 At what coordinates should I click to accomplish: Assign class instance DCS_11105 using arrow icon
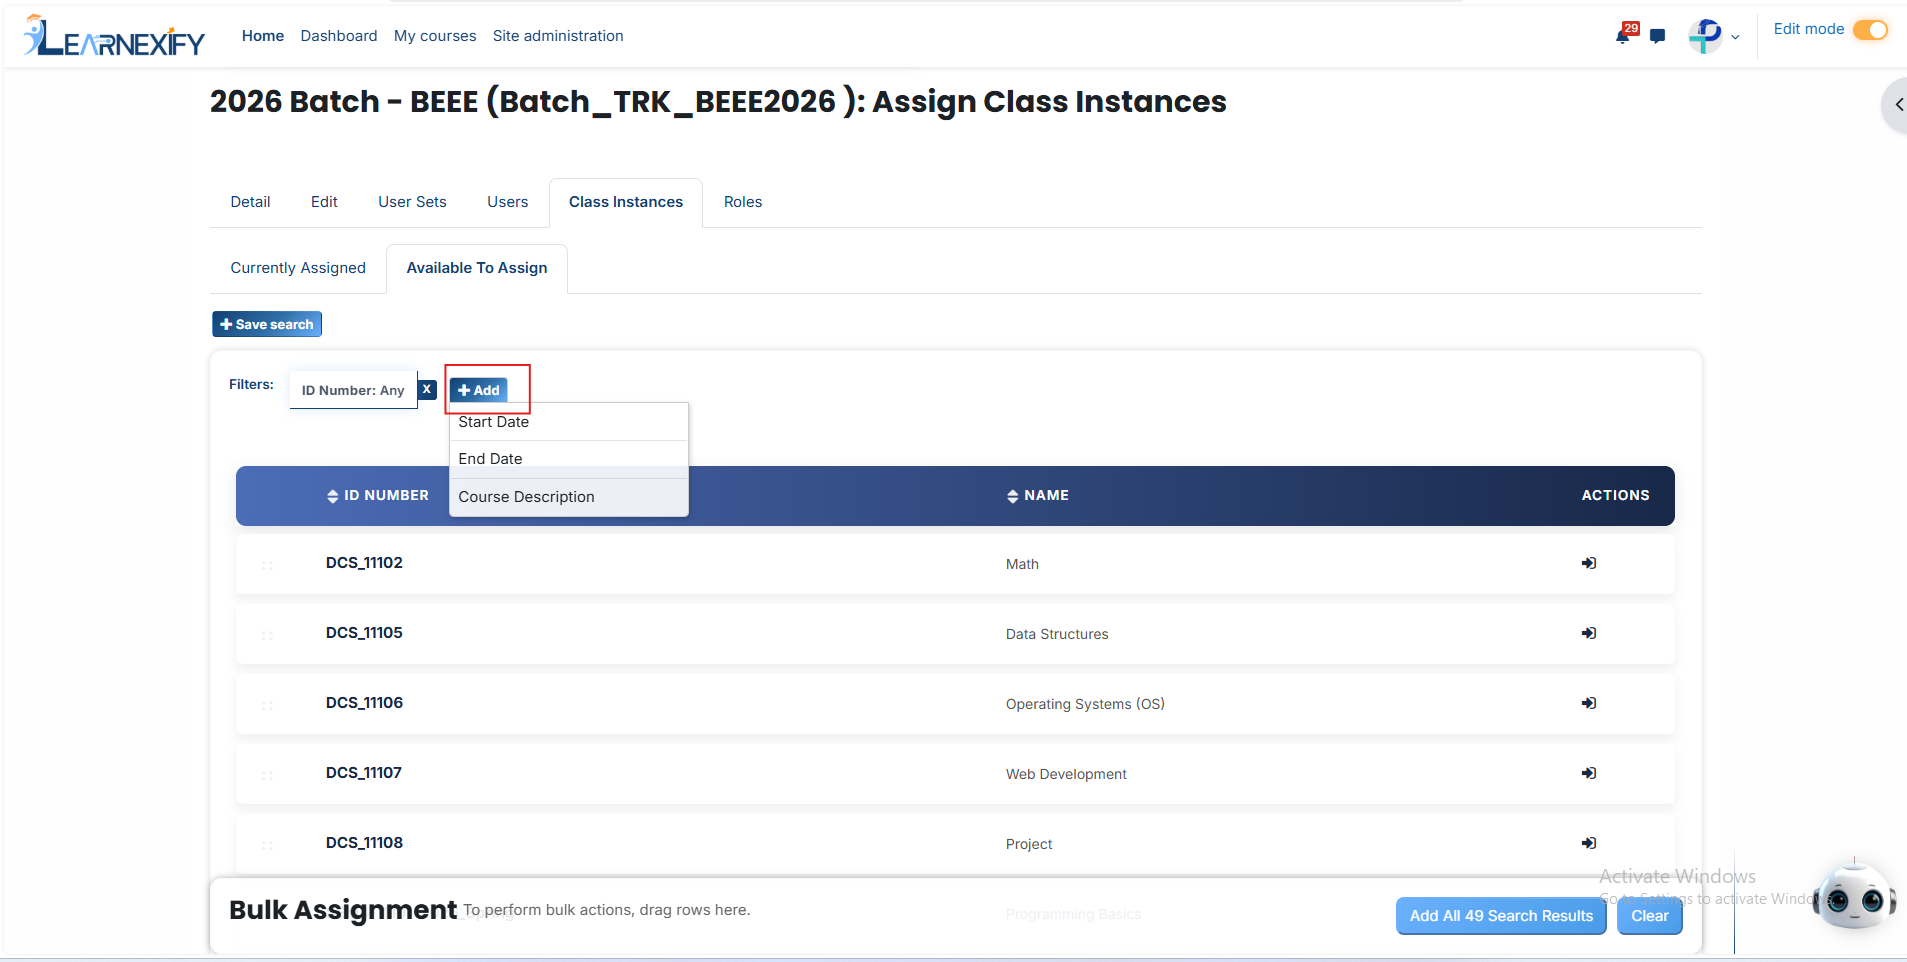[x=1589, y=633]
